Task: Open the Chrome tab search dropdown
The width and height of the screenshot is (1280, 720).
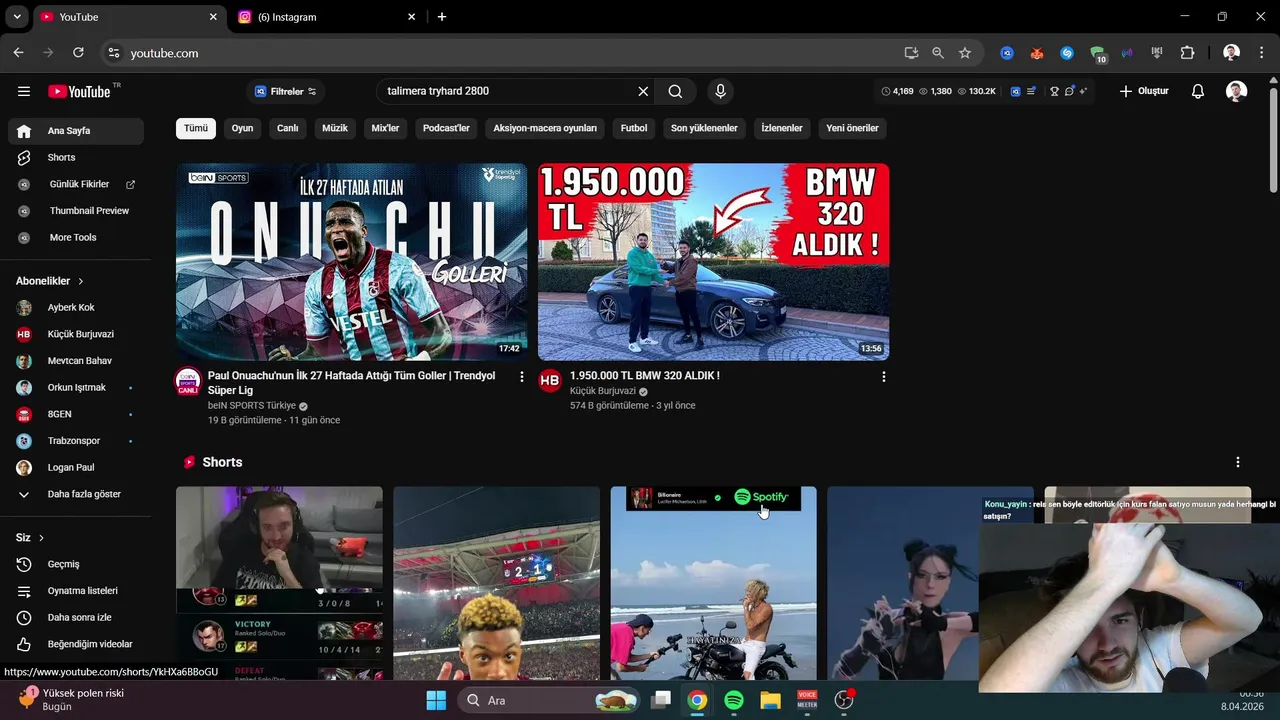Action: tap(18, 17)
